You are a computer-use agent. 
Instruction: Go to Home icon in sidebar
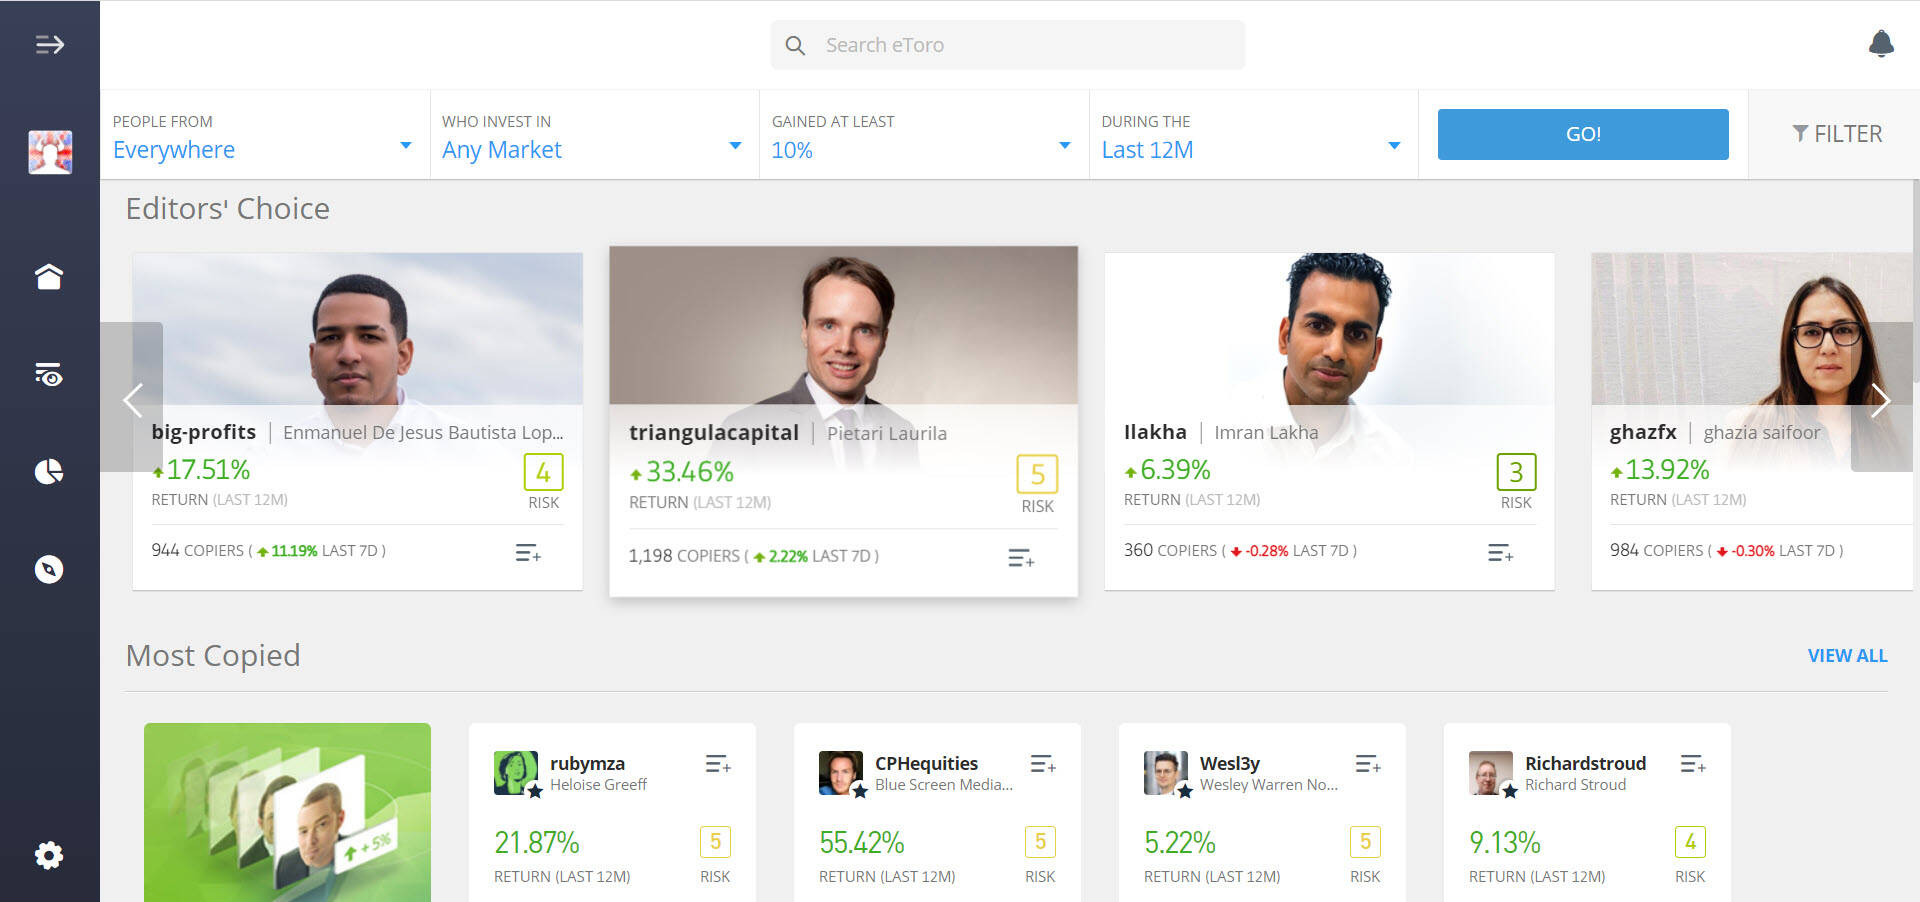[49, 276]
